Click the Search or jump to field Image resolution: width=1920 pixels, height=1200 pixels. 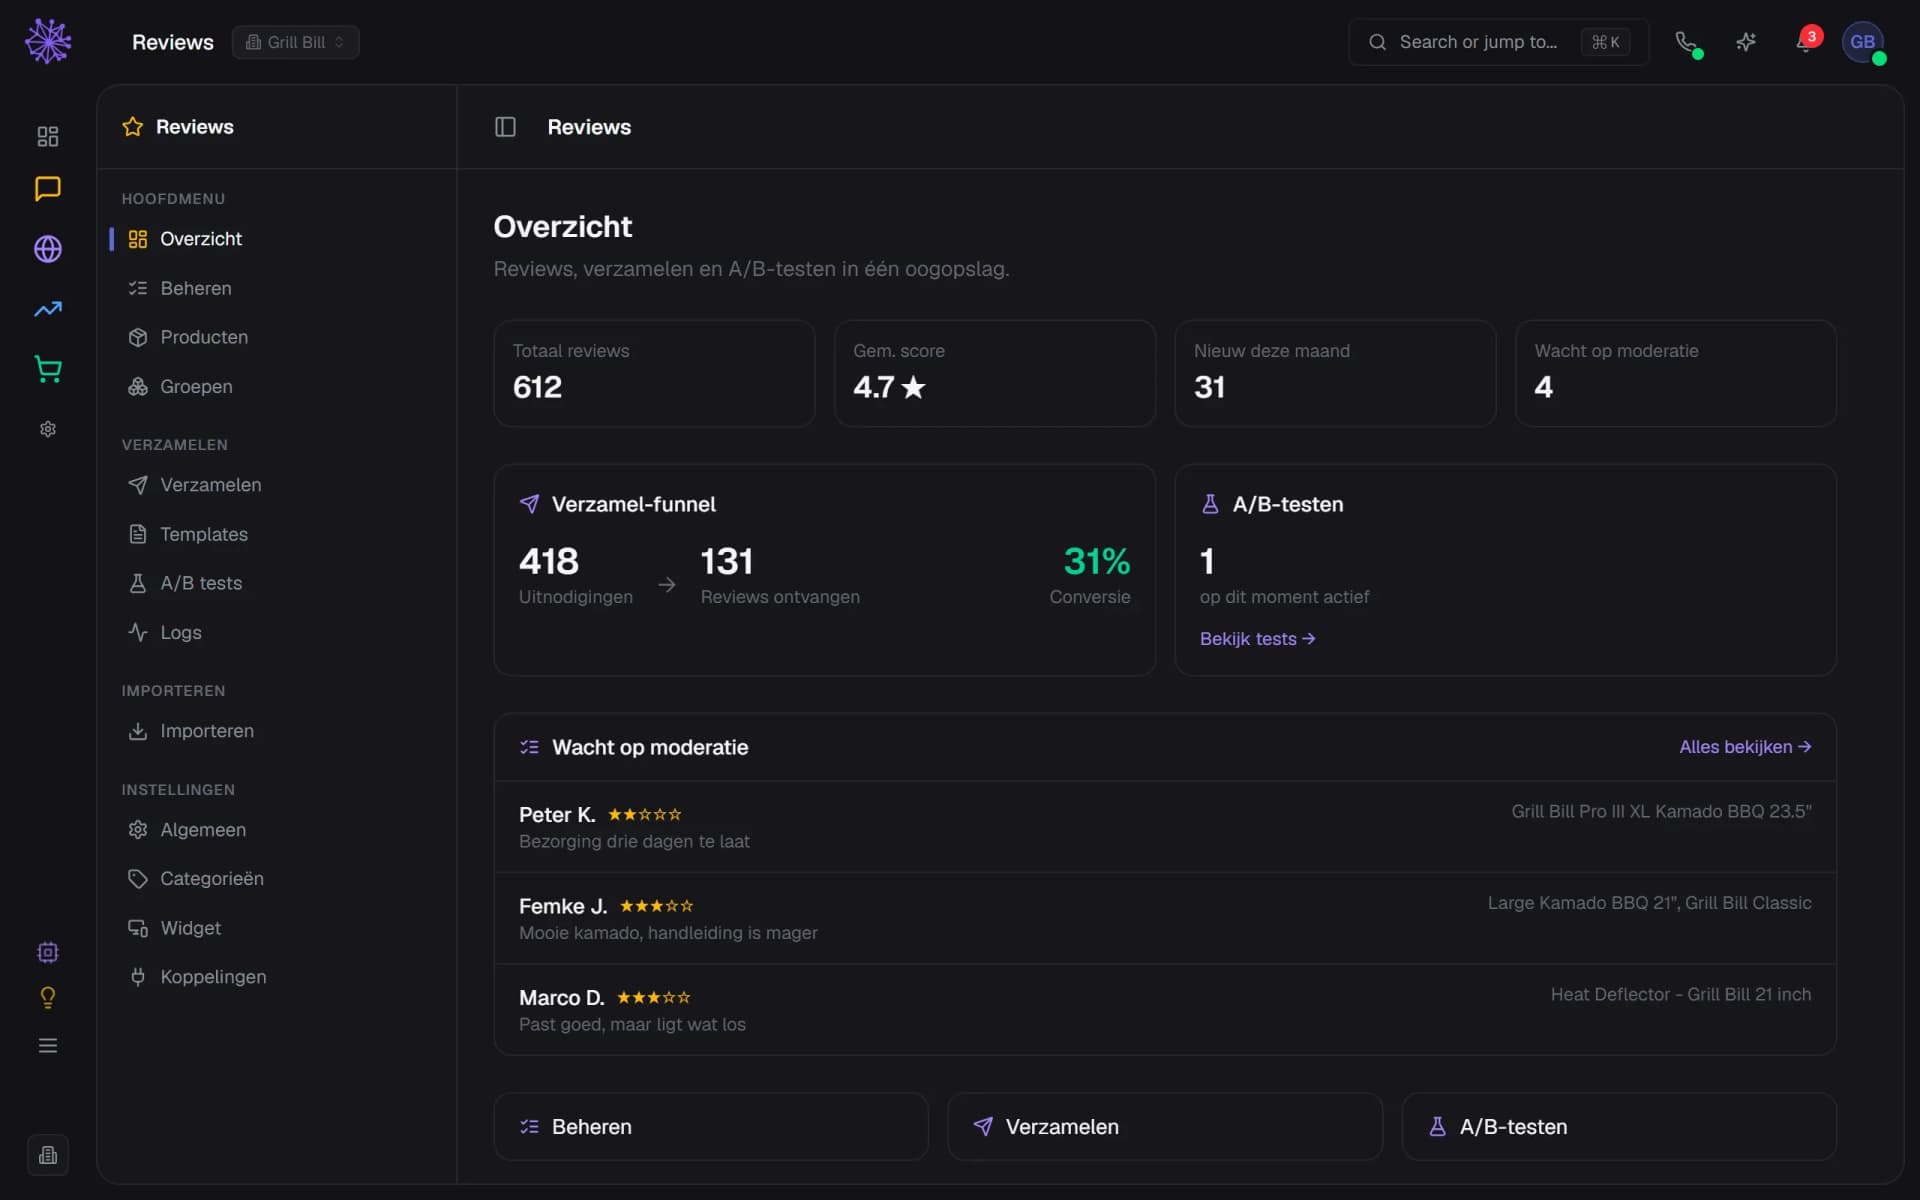pos(1497,42)
